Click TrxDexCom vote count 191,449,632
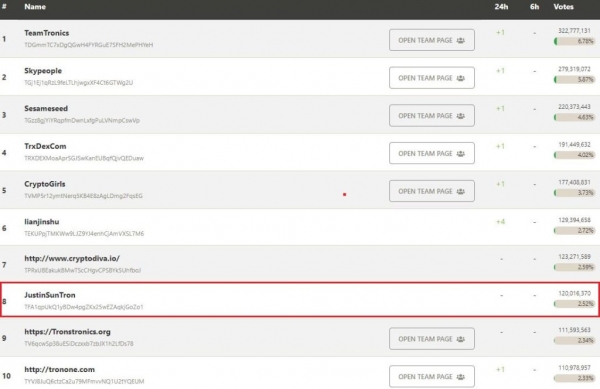Screen dimensions: 600x389 coord(574,145)
